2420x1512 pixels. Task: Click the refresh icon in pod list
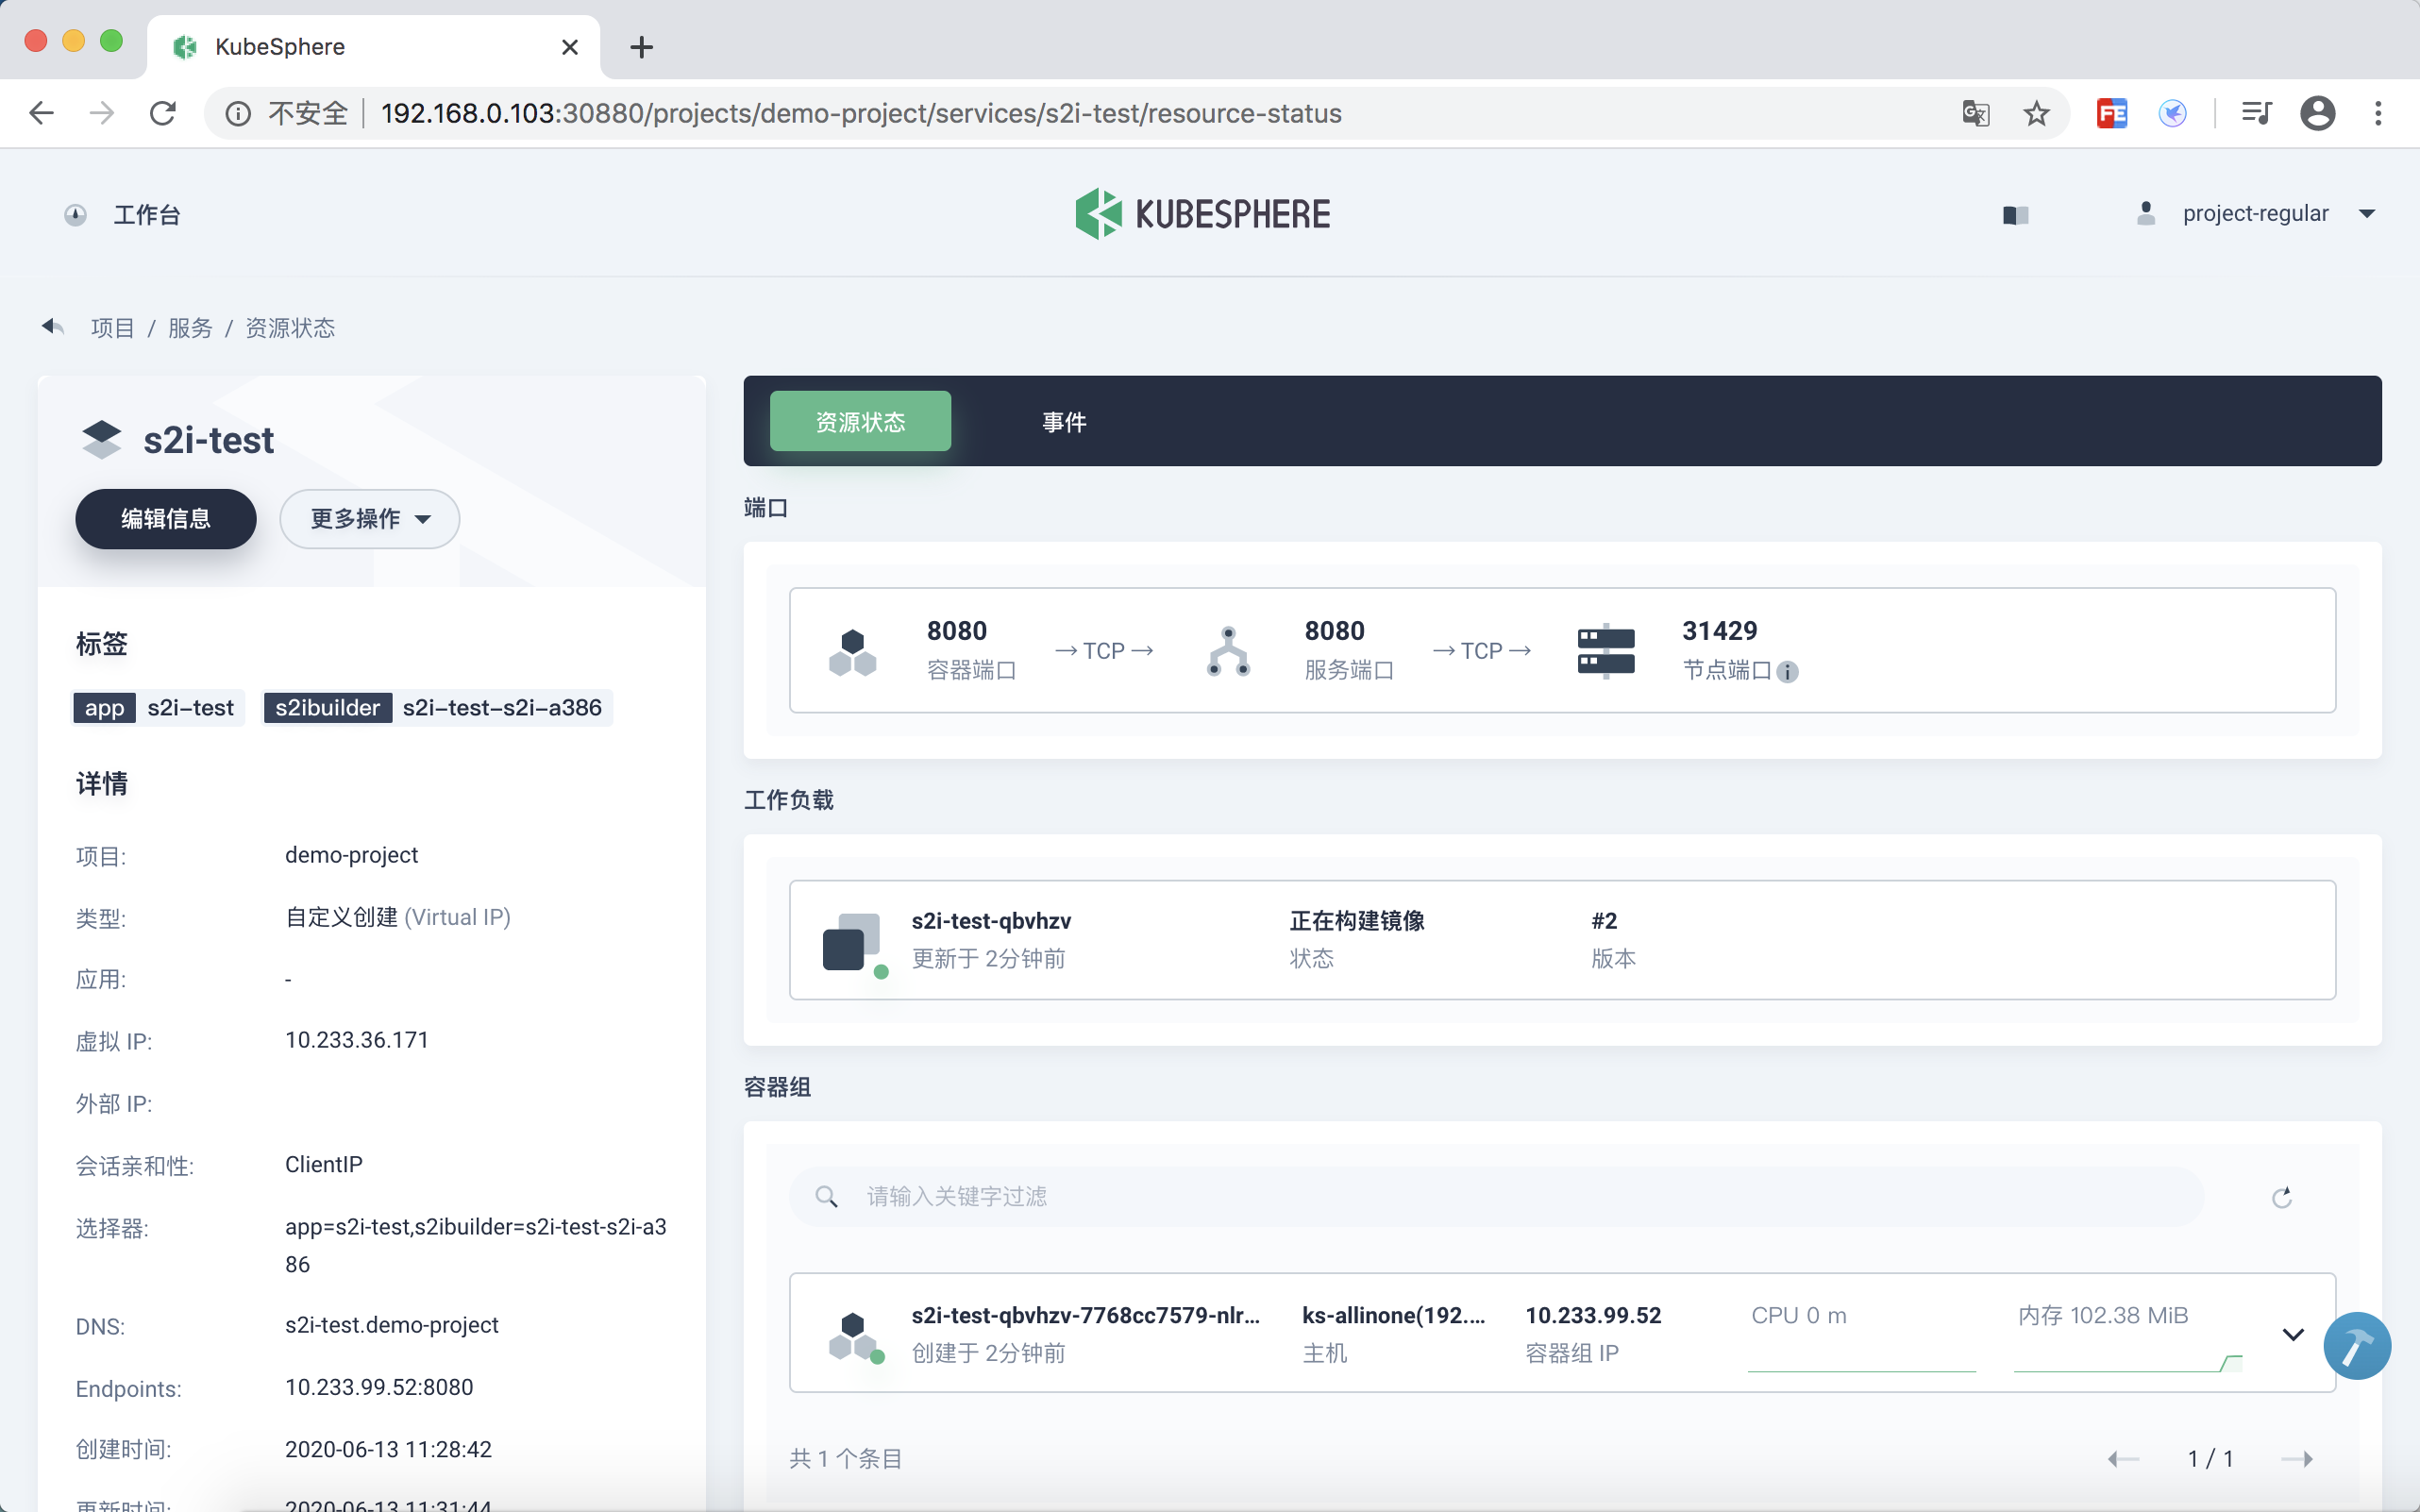tap(2281, 1197)
